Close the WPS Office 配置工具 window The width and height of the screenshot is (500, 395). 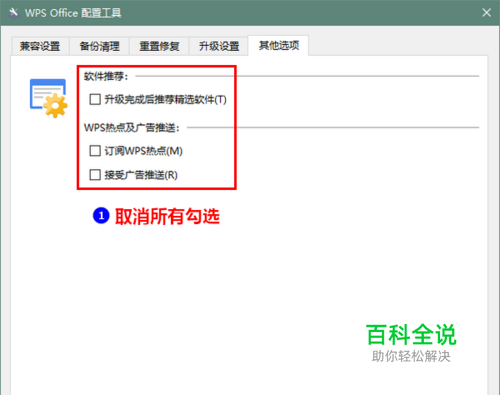486,13
